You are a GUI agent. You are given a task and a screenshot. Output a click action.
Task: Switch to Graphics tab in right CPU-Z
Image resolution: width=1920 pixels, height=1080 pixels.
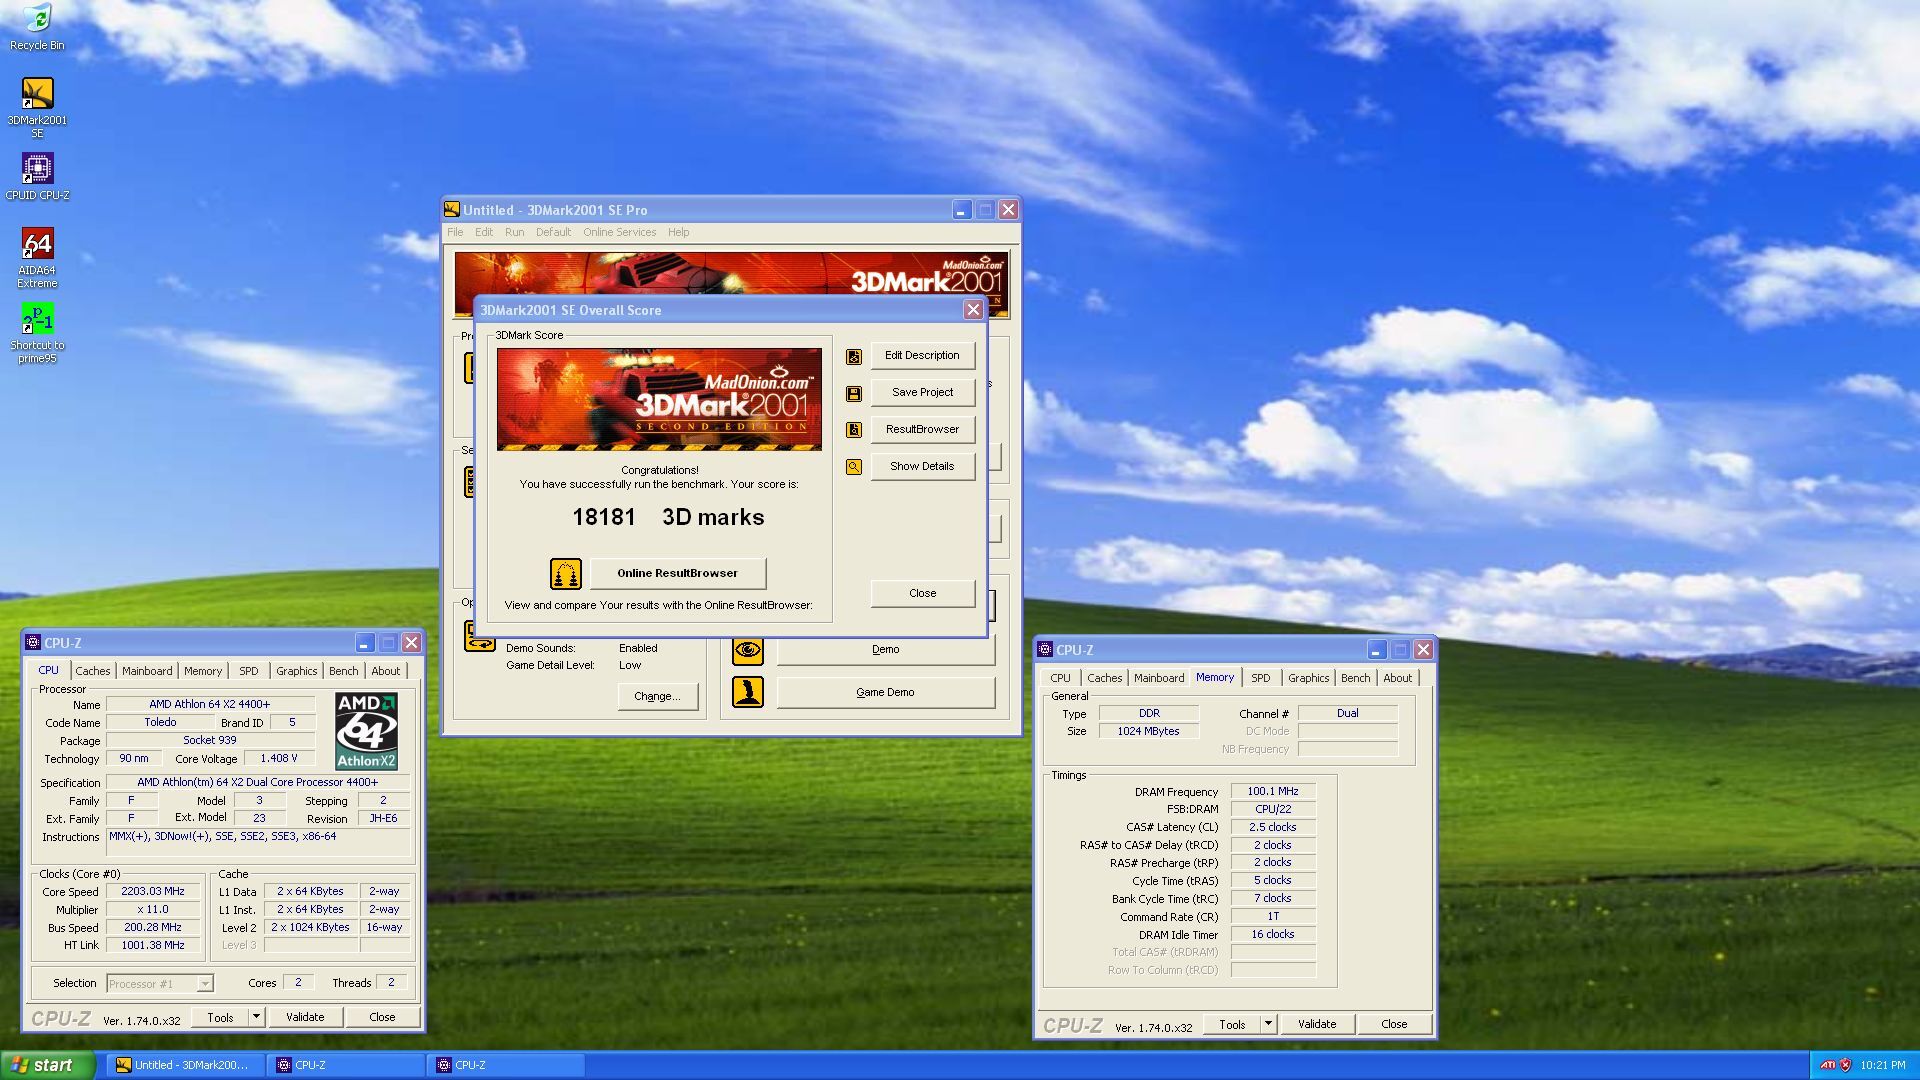[x=1308, y=678]
